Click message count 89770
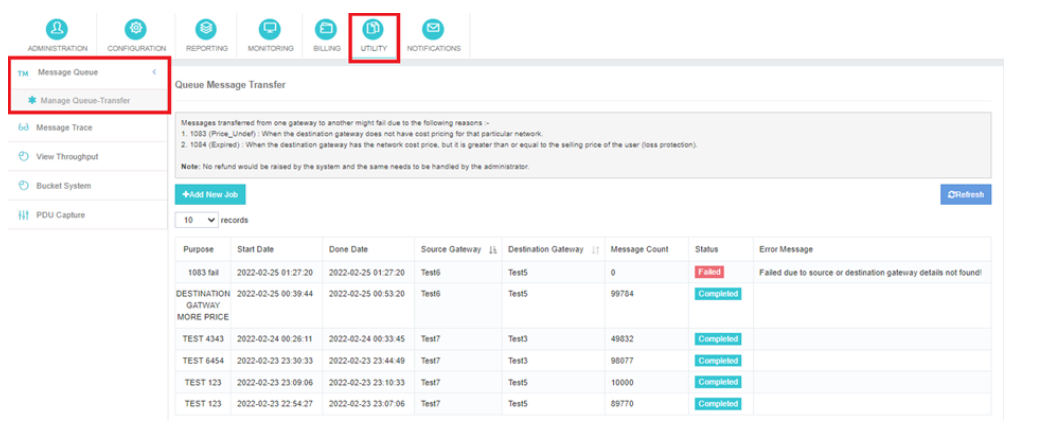Viewport: 1038px width, 434px height. point(622,404)
